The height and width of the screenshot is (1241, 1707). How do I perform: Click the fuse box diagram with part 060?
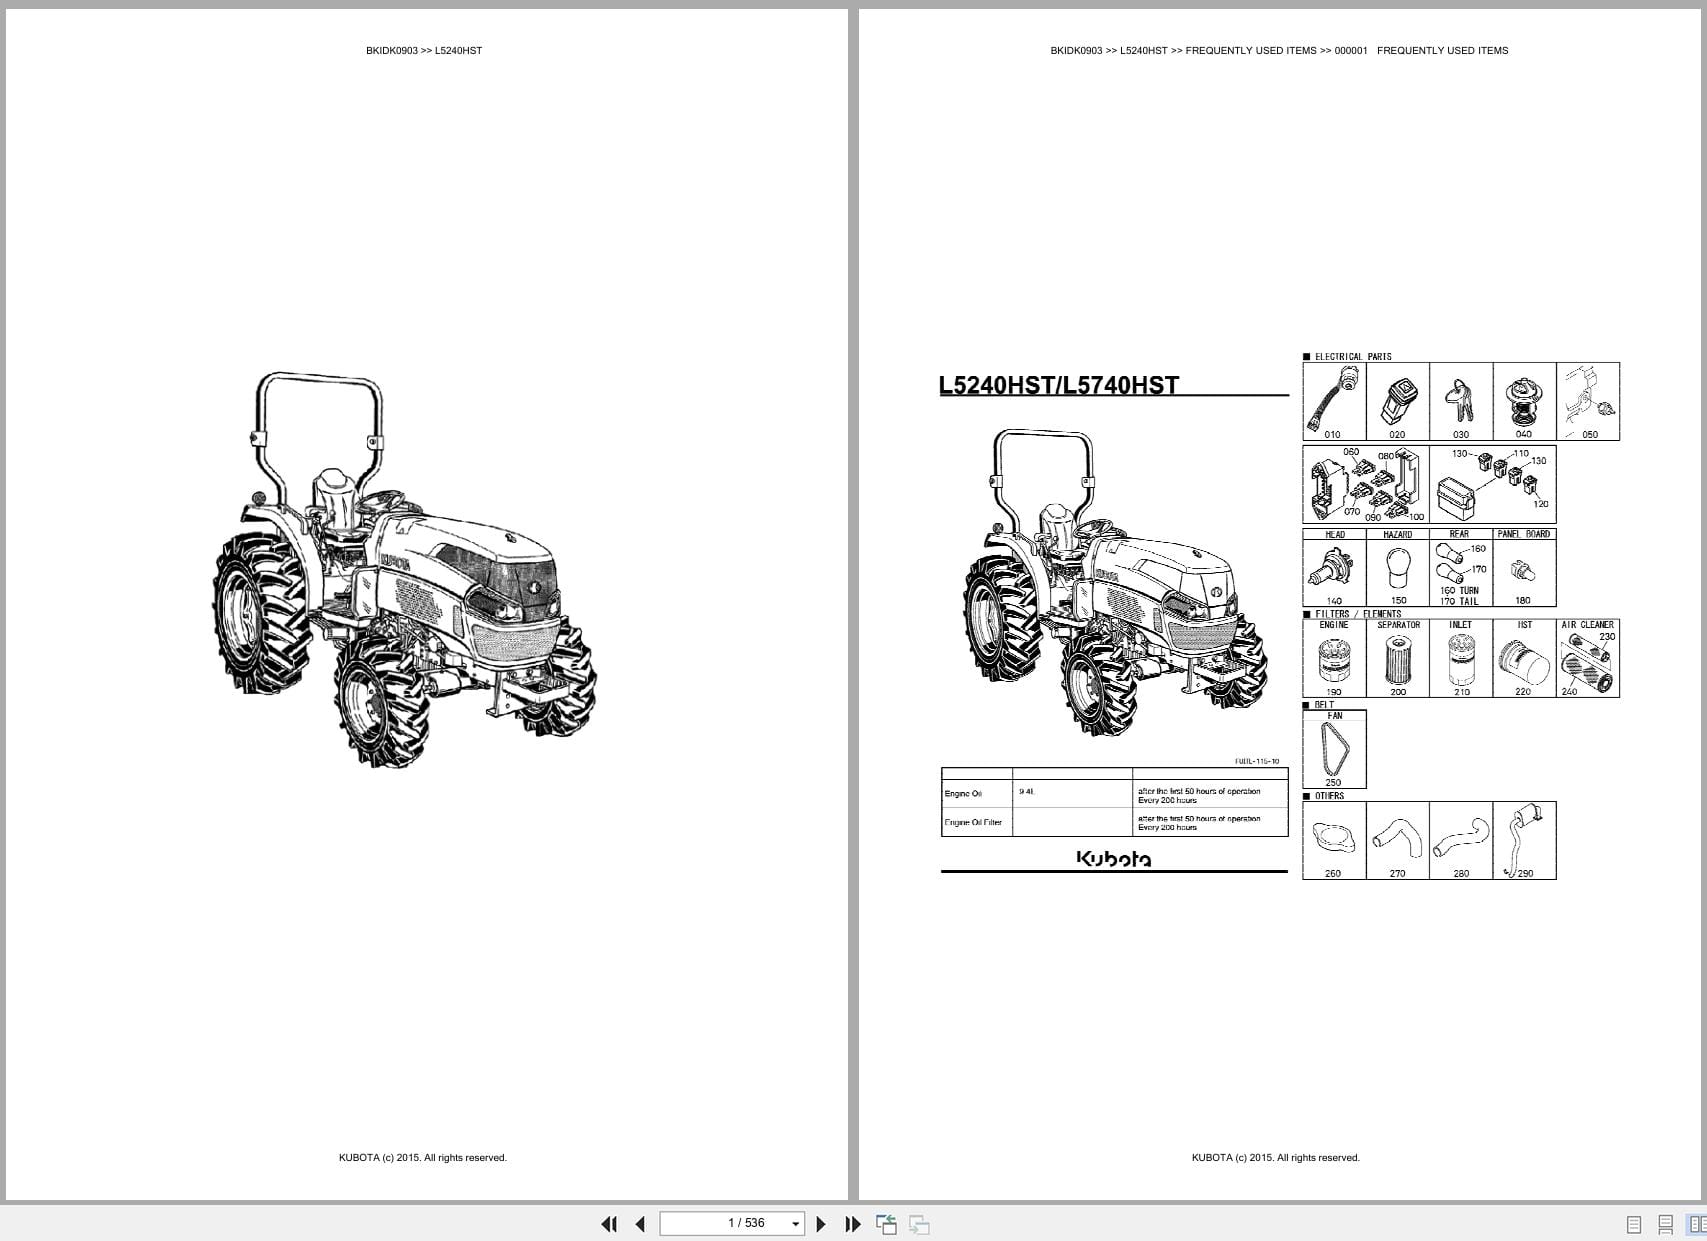[x=1365, y=484]
